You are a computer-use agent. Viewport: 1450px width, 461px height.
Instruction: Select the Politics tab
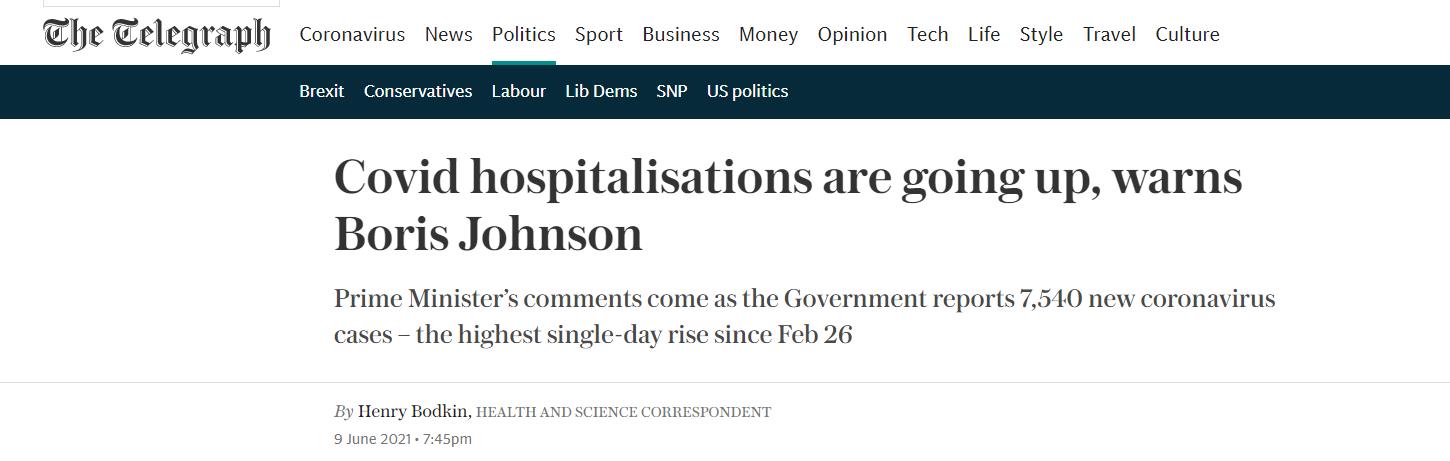click(523, 34)
